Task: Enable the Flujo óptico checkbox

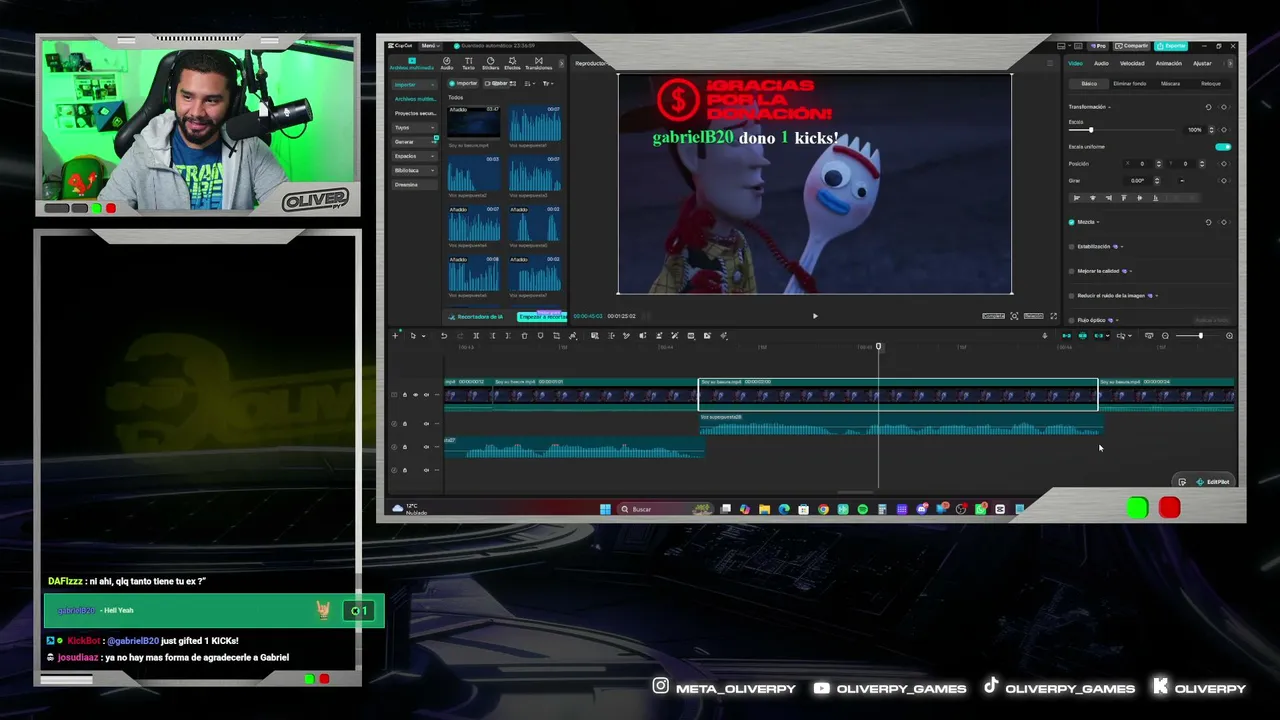Action: [x=1072, y=320]
